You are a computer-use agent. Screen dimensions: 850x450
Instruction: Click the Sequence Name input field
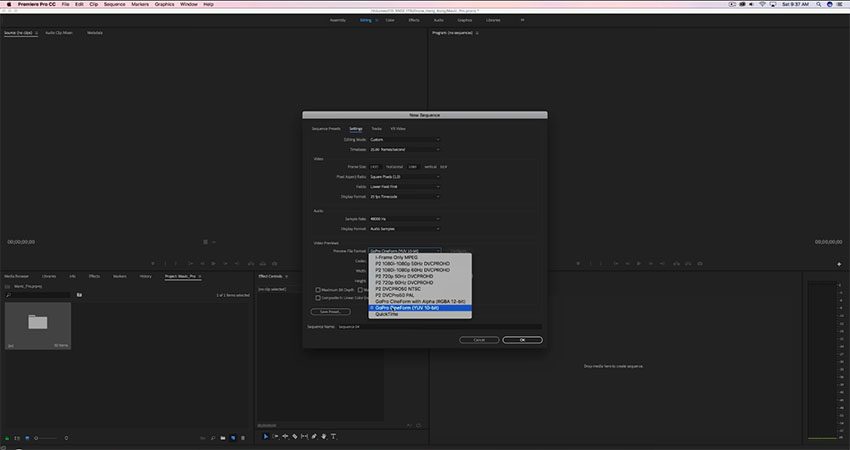pyautogui.click(x=440, y=327)
